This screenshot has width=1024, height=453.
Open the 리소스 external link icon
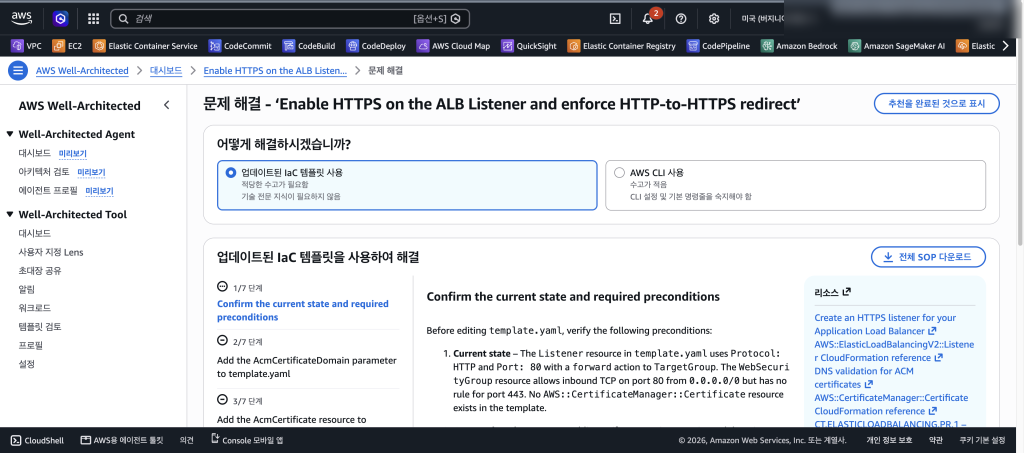tap(846, 292)
